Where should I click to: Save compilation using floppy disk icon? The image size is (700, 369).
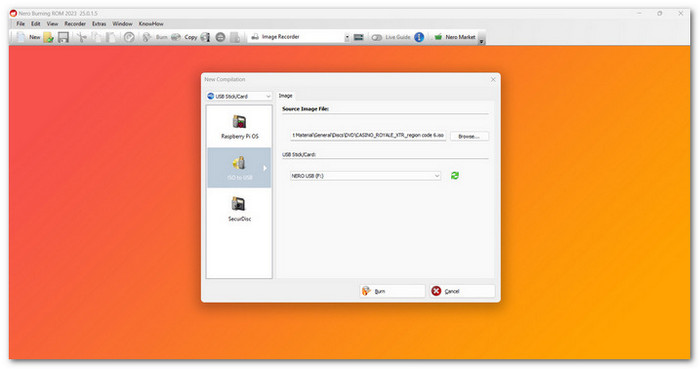coord(63,37)
